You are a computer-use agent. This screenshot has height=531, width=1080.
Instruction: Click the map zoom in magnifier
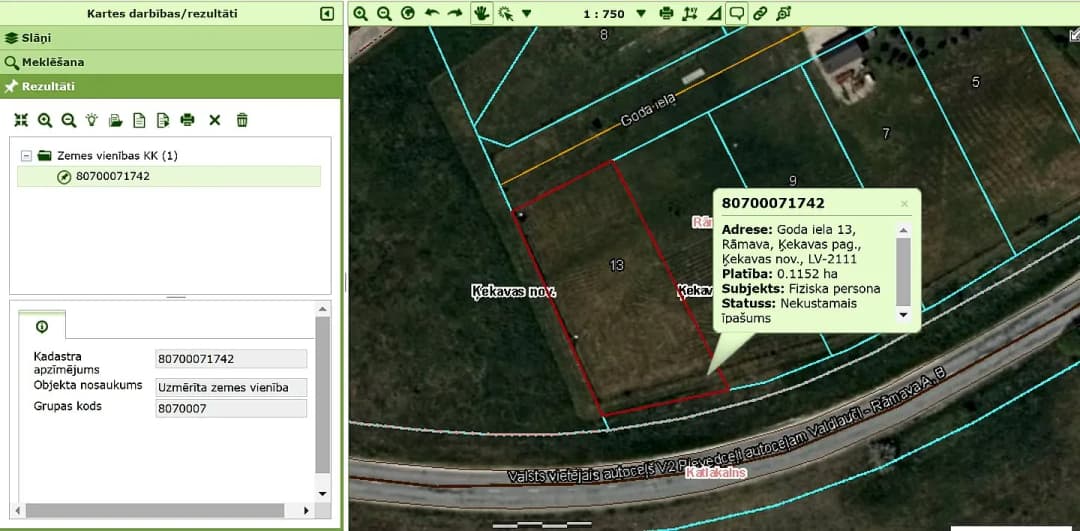coord(360,13)
